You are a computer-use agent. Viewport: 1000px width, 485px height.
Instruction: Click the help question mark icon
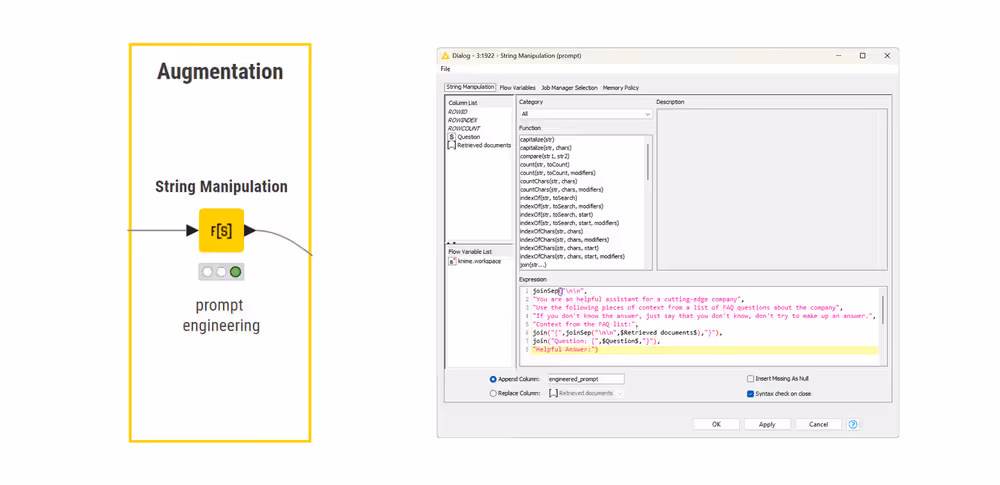pyautogui.click(x=853, y=425)
